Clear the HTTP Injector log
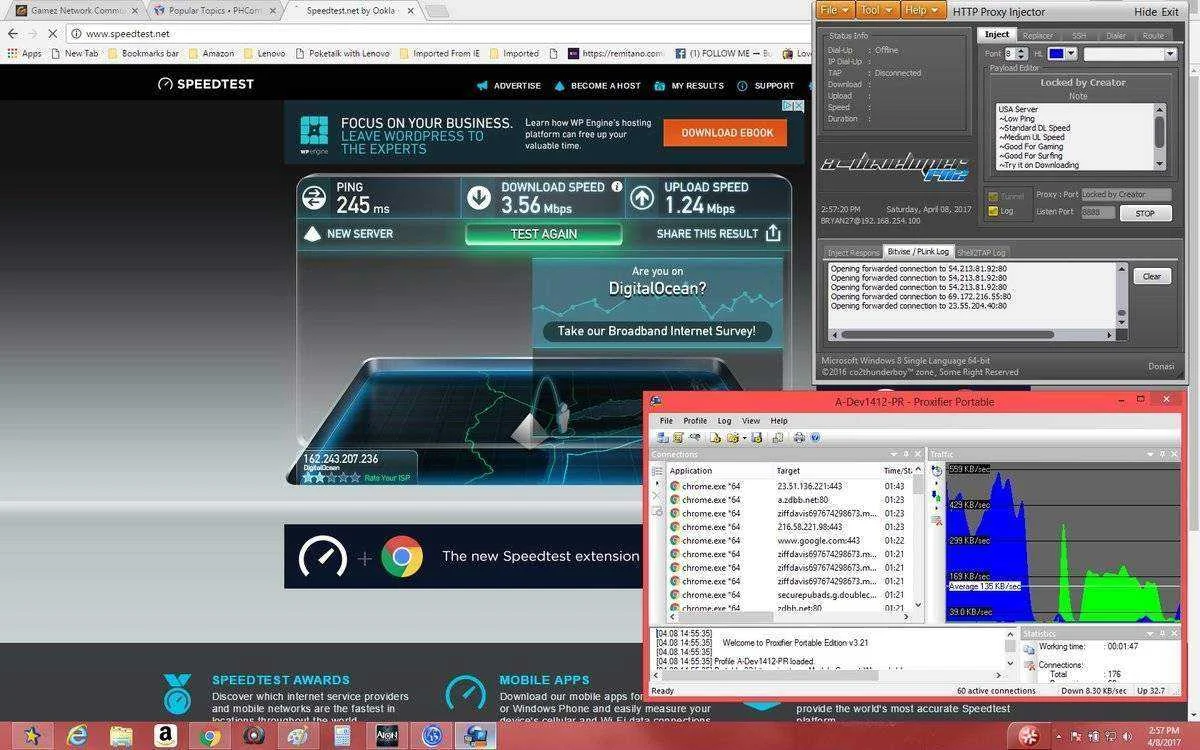 [x=1152, y=277]
